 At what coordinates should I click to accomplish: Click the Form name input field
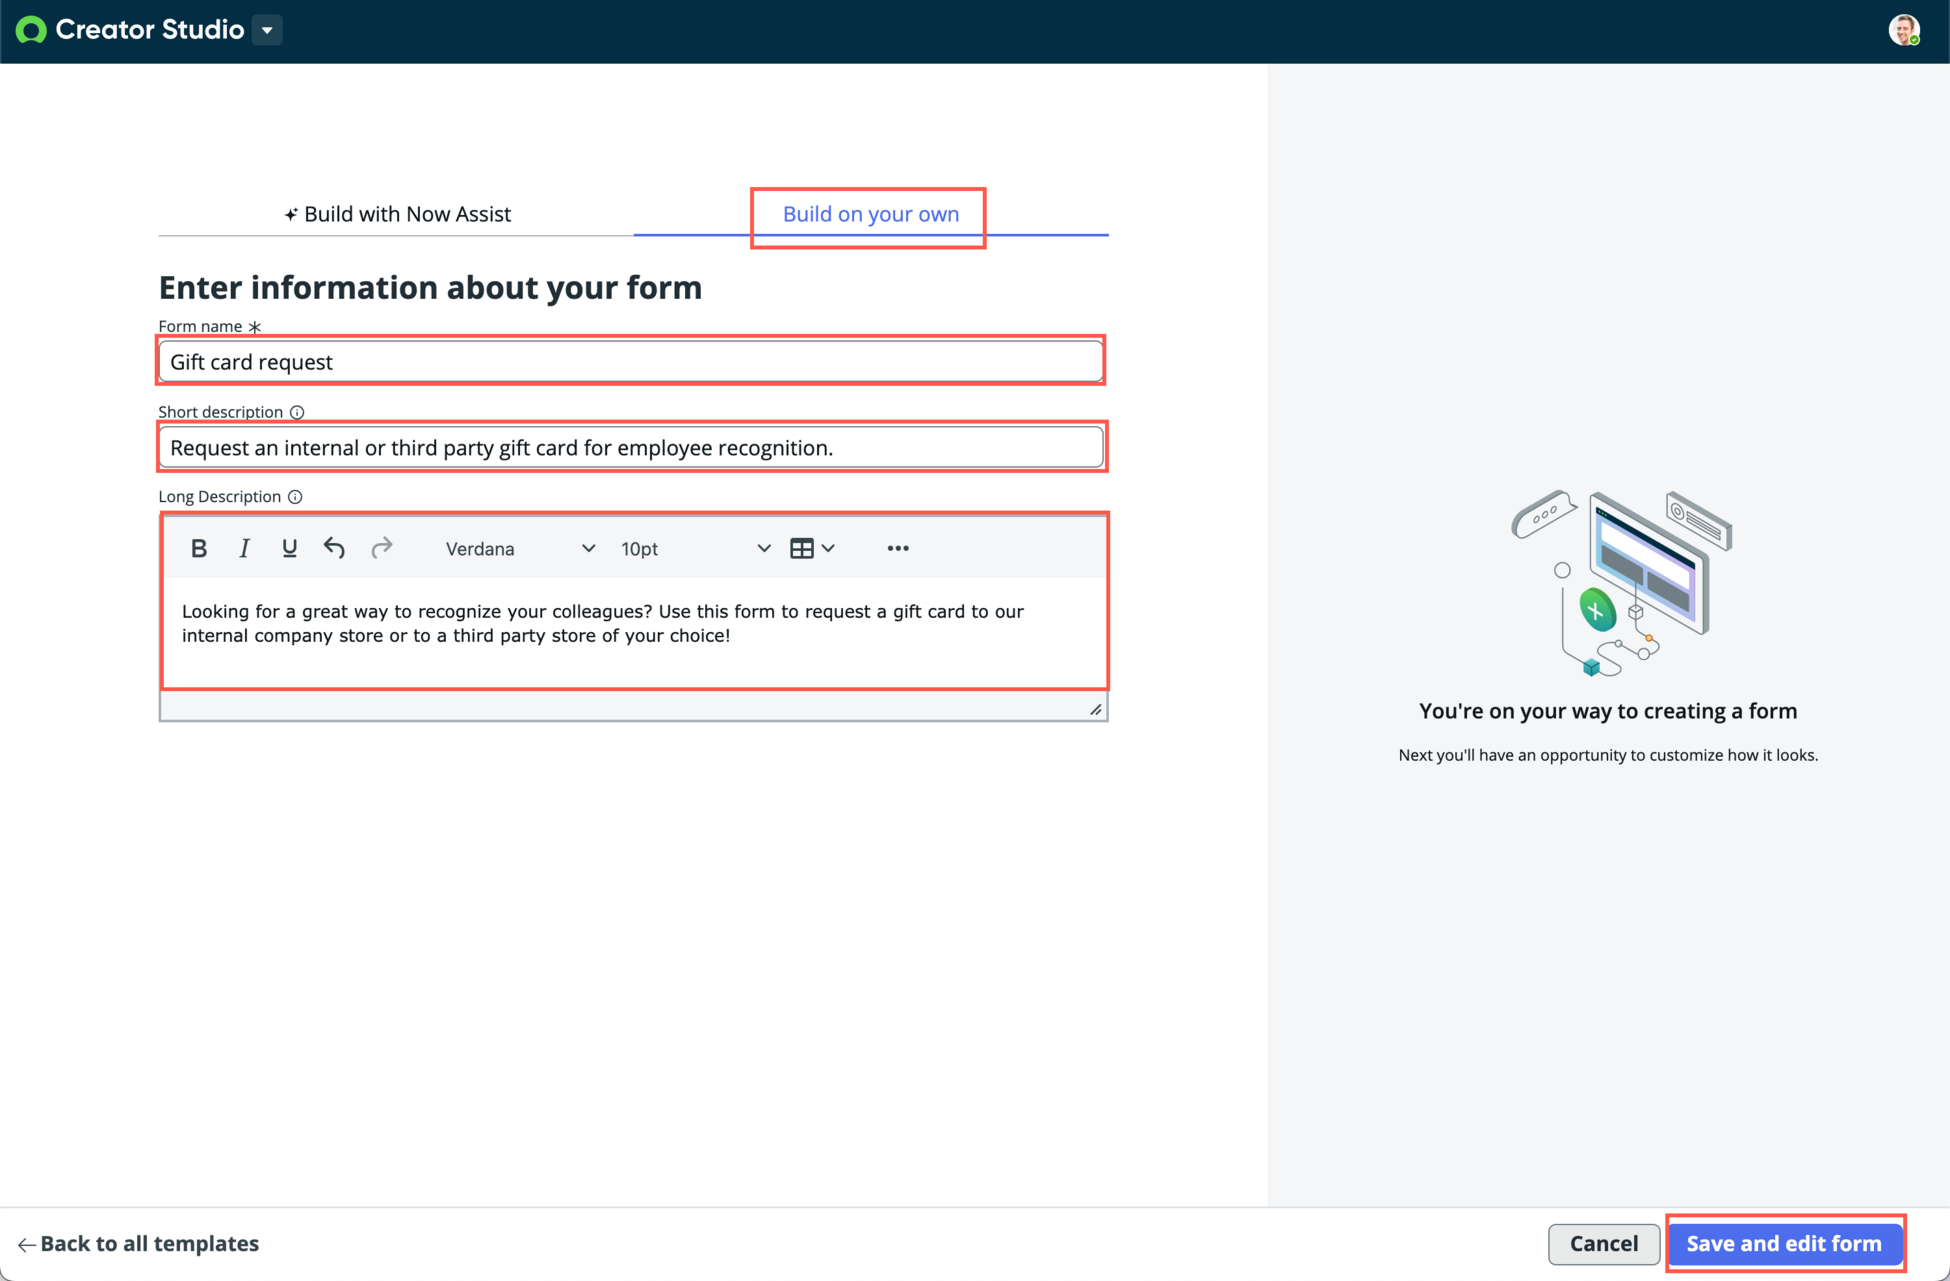pos(631,361)
